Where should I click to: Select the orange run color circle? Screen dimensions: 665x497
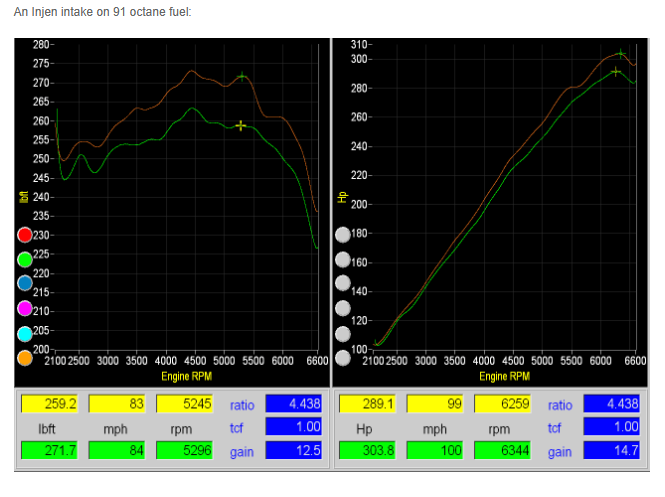point(25,357)
